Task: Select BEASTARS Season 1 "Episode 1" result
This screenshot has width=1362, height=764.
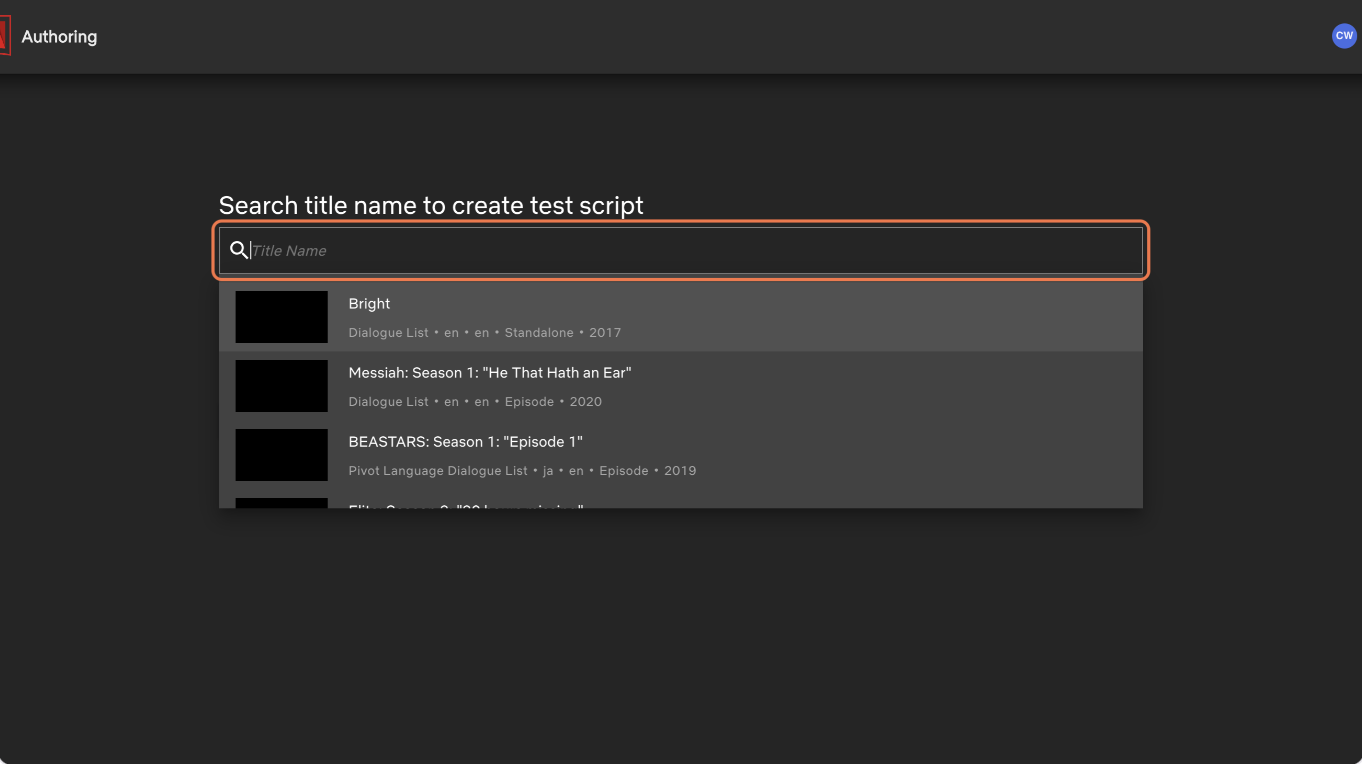Action: pos(681,455)
